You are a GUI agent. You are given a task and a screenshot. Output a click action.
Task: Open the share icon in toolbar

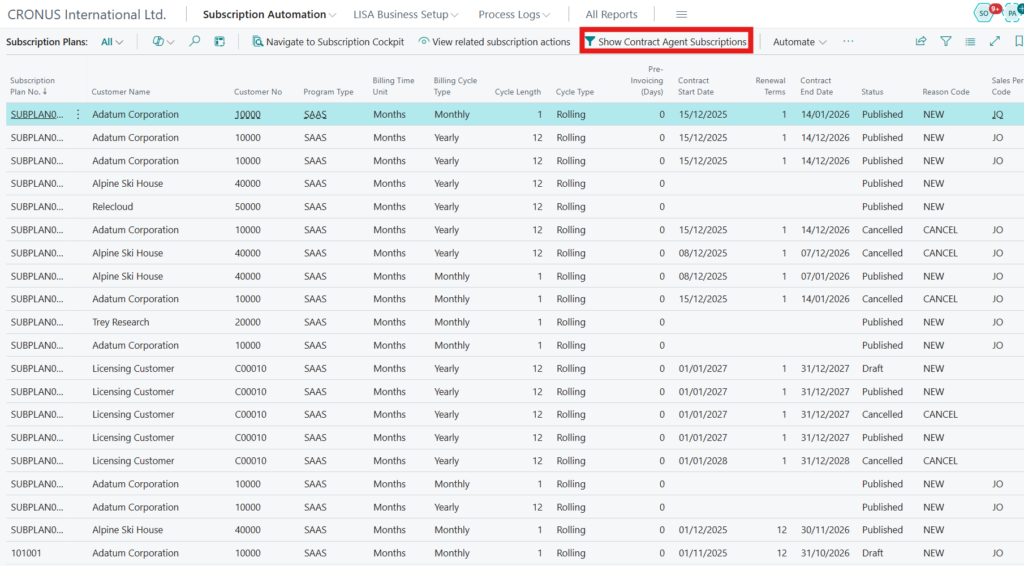pos(920,42)
